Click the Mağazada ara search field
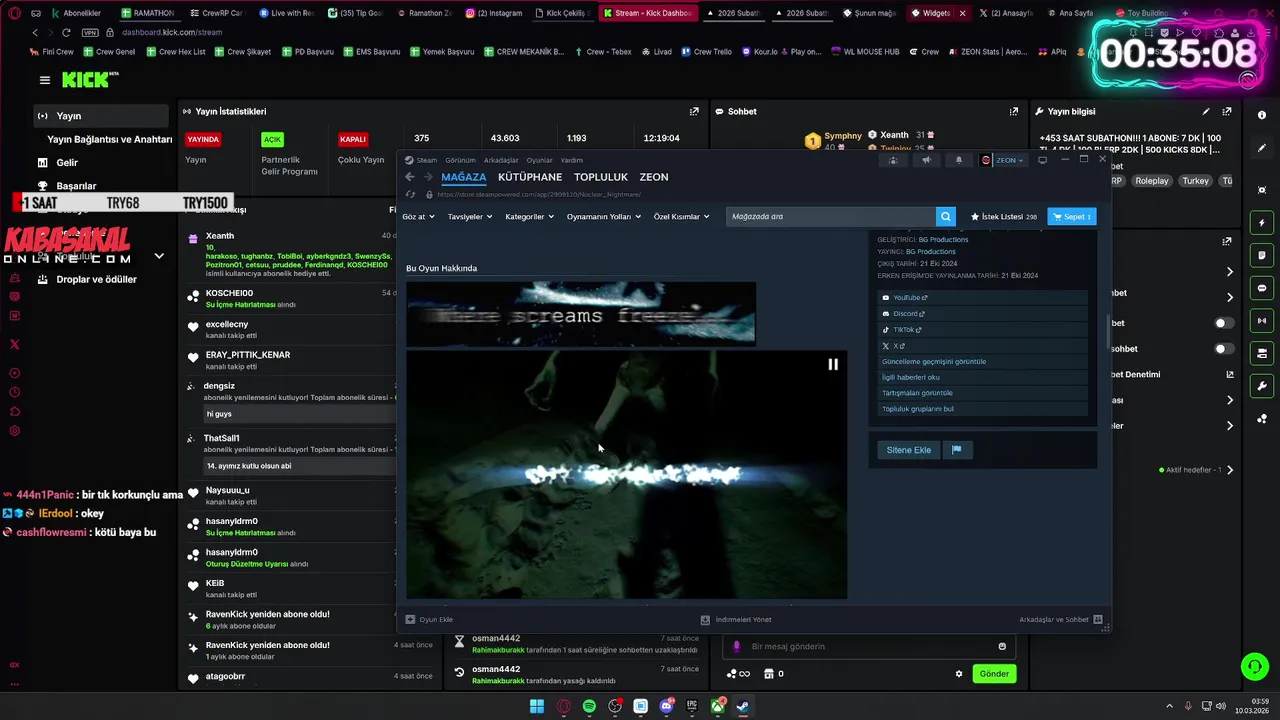 831,216
